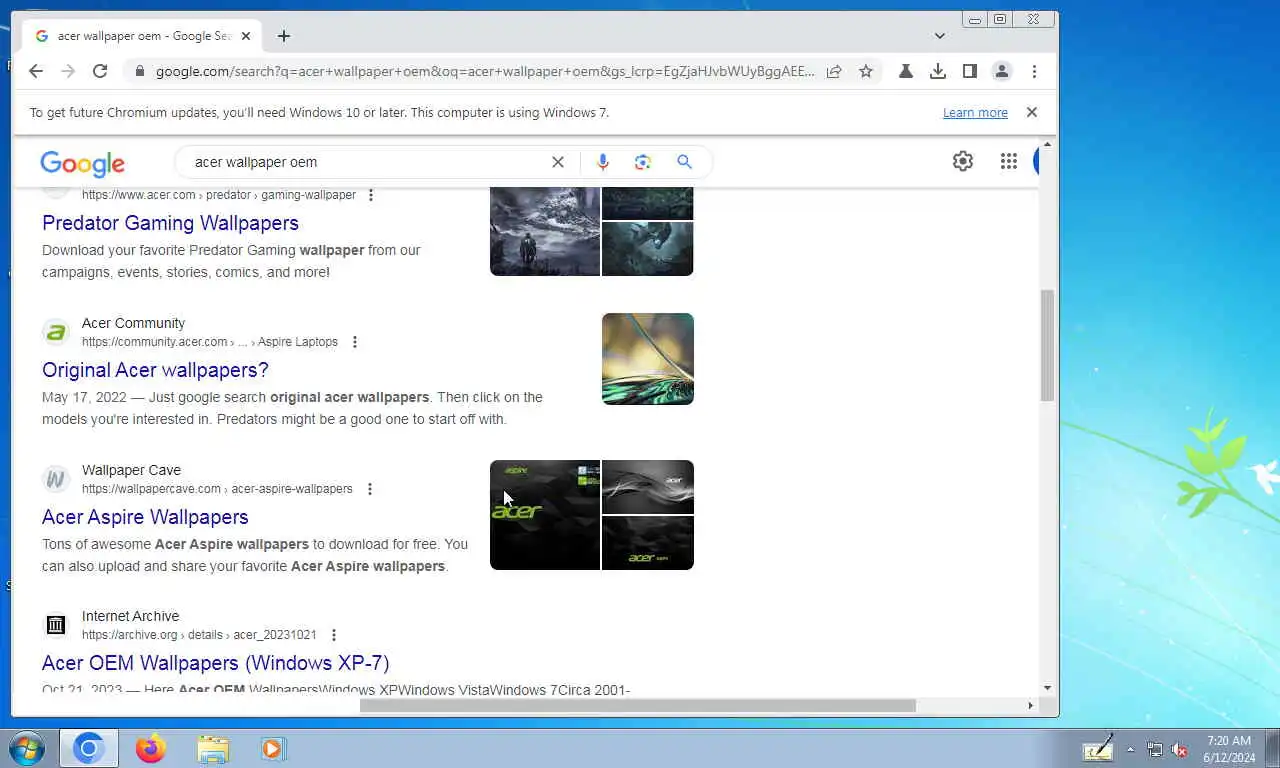Viewport: 1280px width, 768px height.
Task: Click the scroll right arrow
Action: pos(1030,705)
